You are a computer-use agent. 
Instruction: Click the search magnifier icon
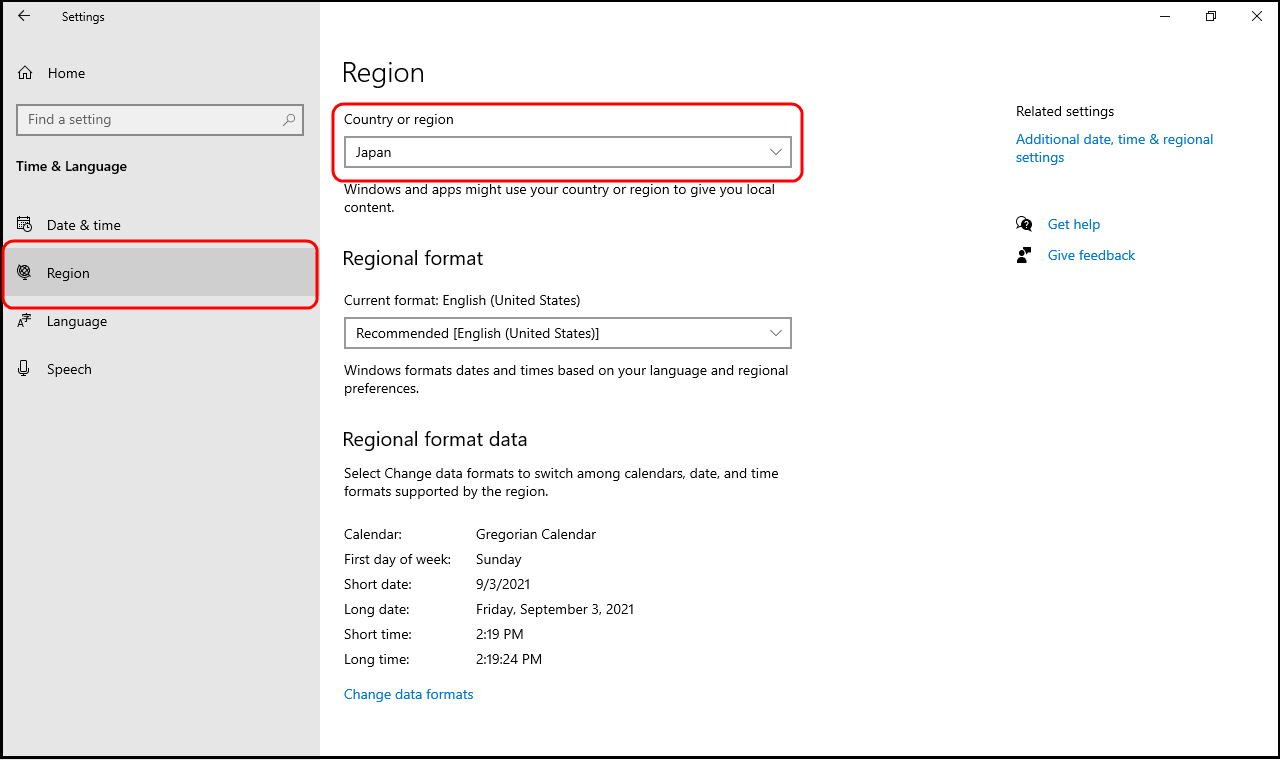coord(289,119)
